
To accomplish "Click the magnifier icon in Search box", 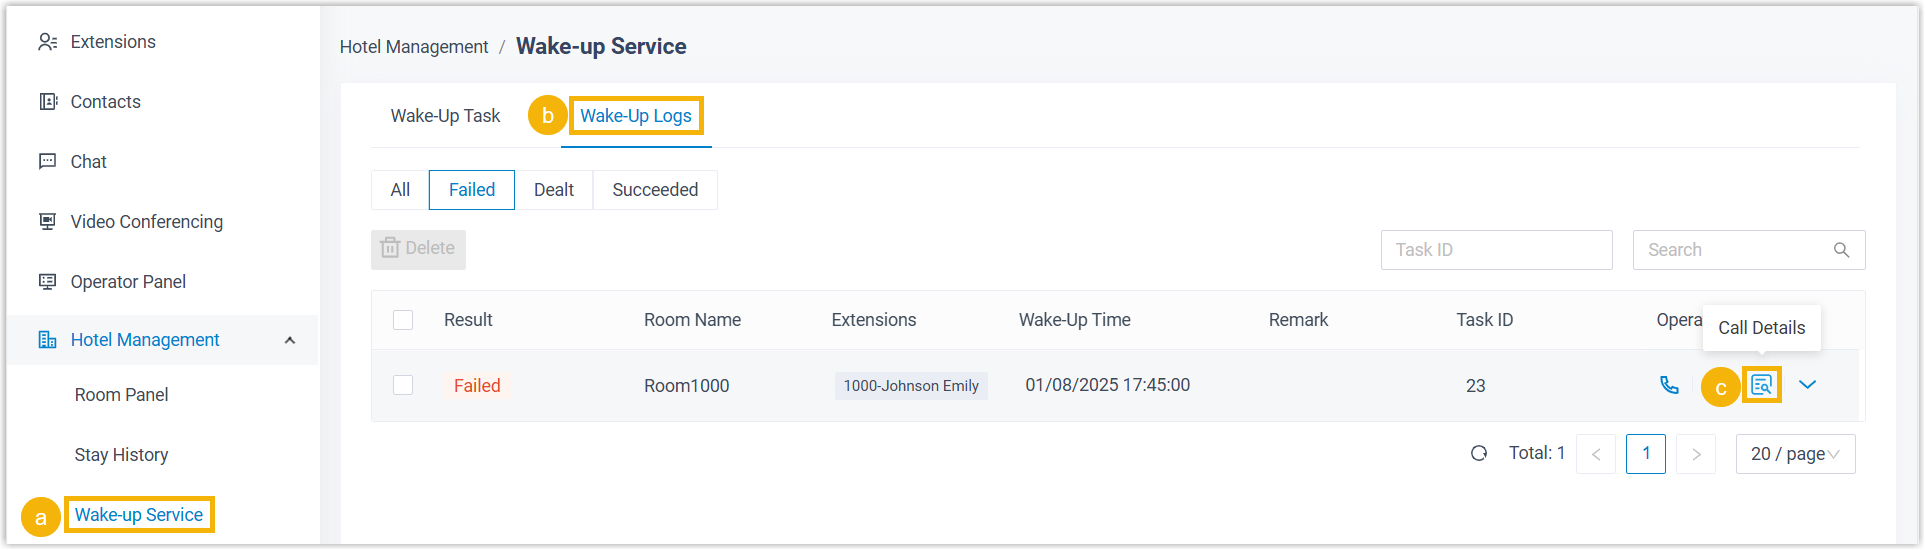I will tap(1841, 250).
